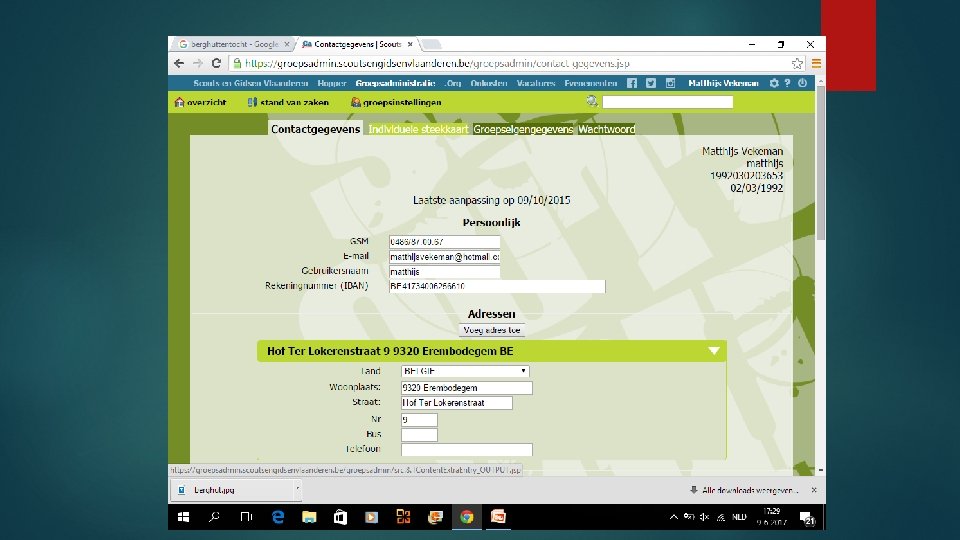Click into the E-mail input field

pos(444,257)
